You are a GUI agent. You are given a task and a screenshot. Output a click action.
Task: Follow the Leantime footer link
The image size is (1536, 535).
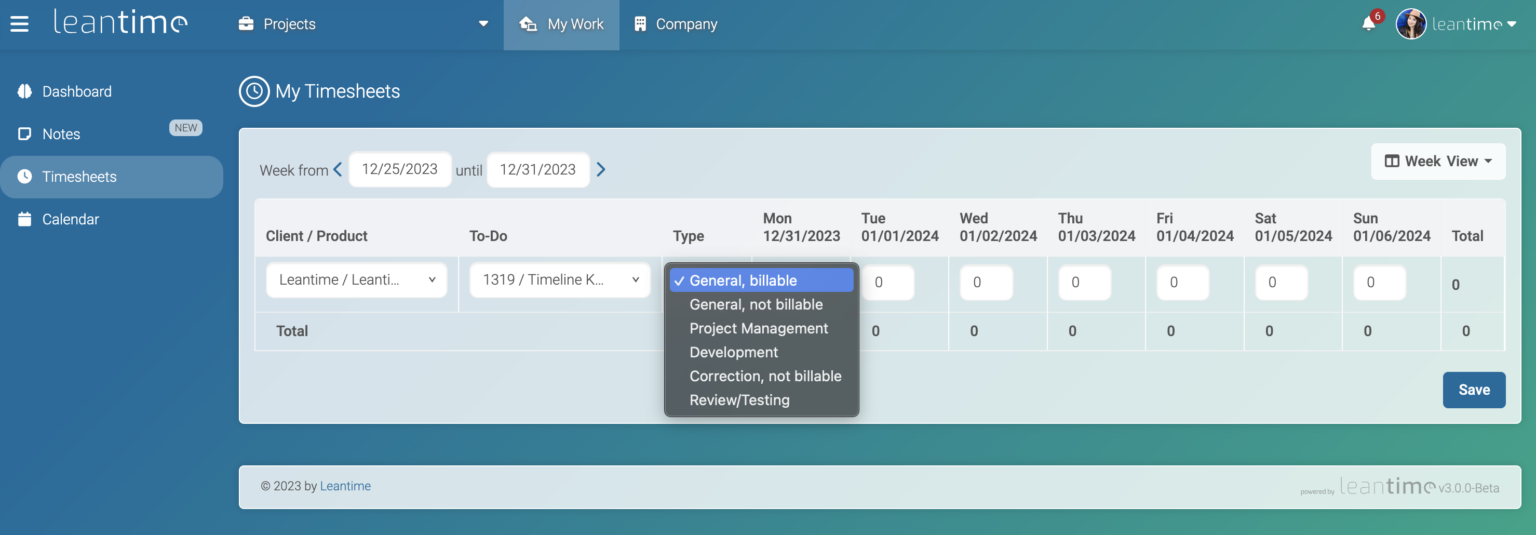click(345, 486)
